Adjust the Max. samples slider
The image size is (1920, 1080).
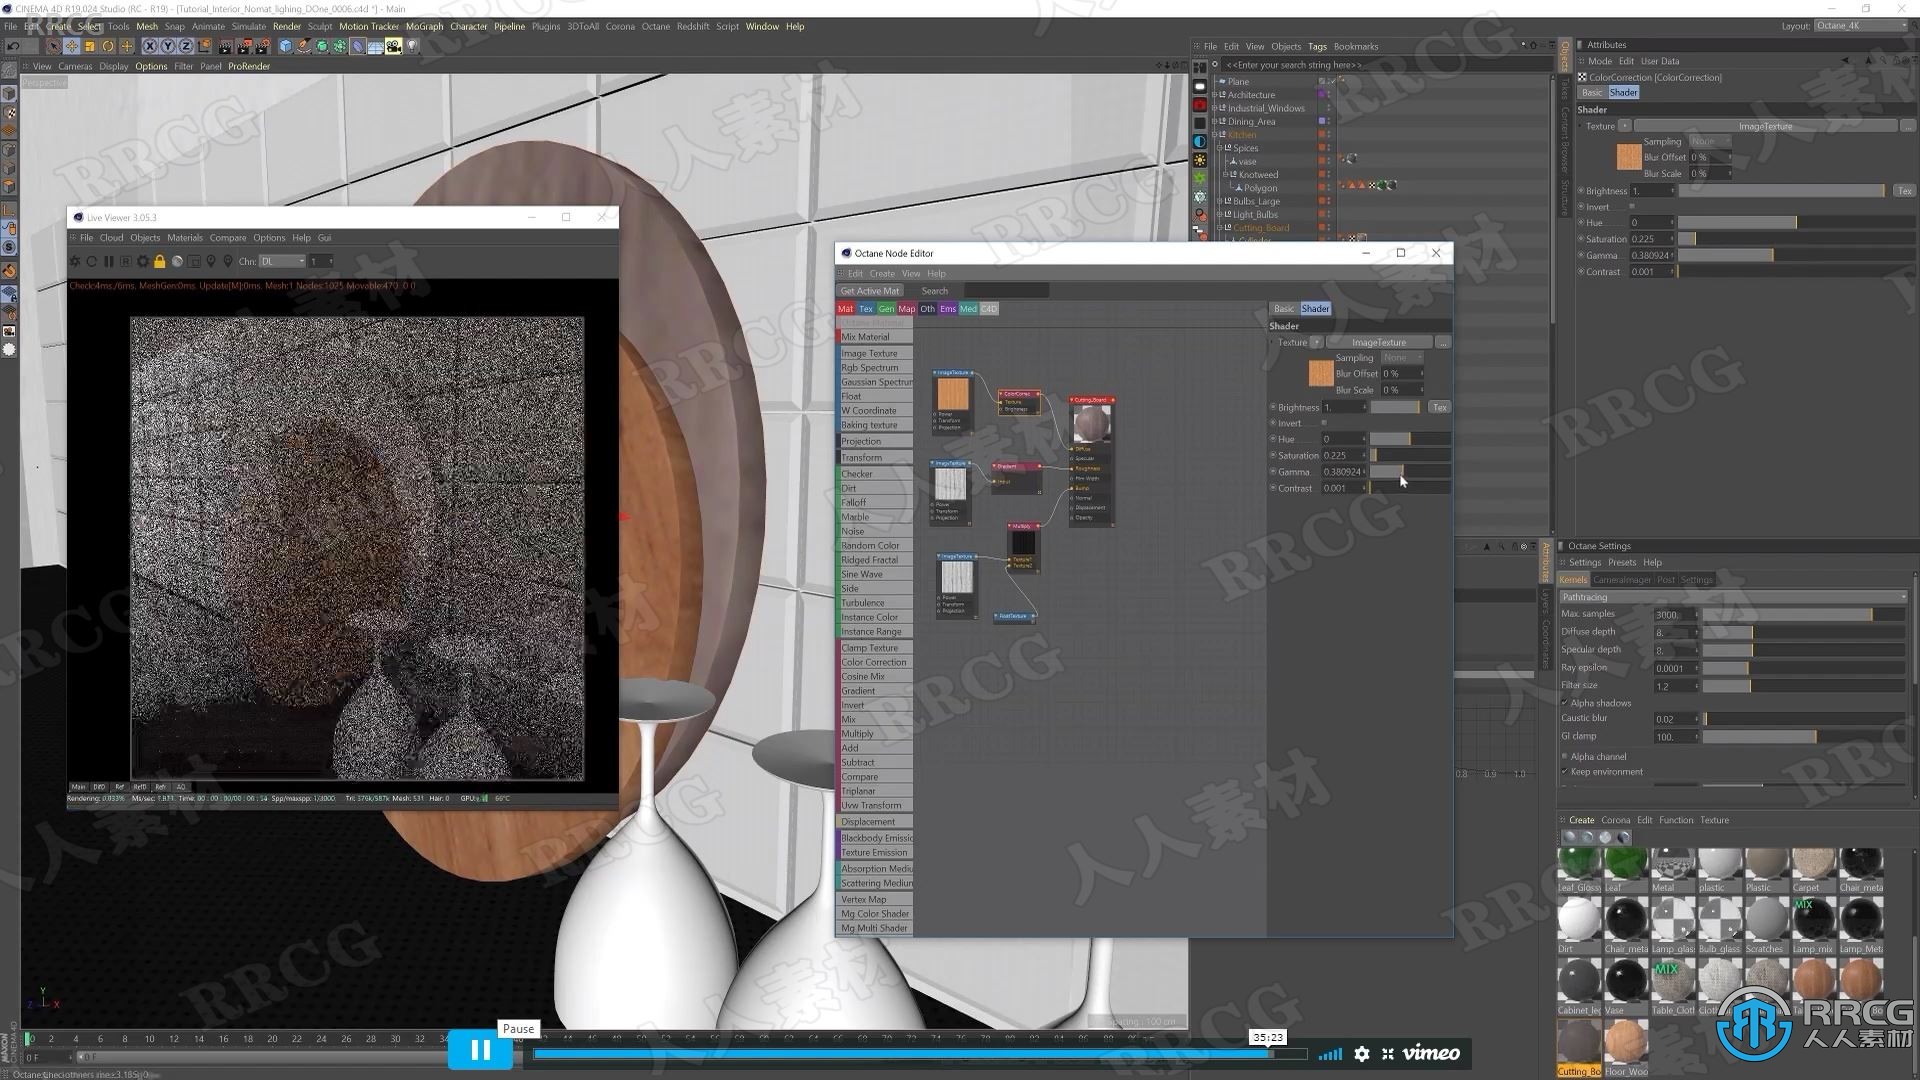pyautogui.click(x=1803, y=615)
